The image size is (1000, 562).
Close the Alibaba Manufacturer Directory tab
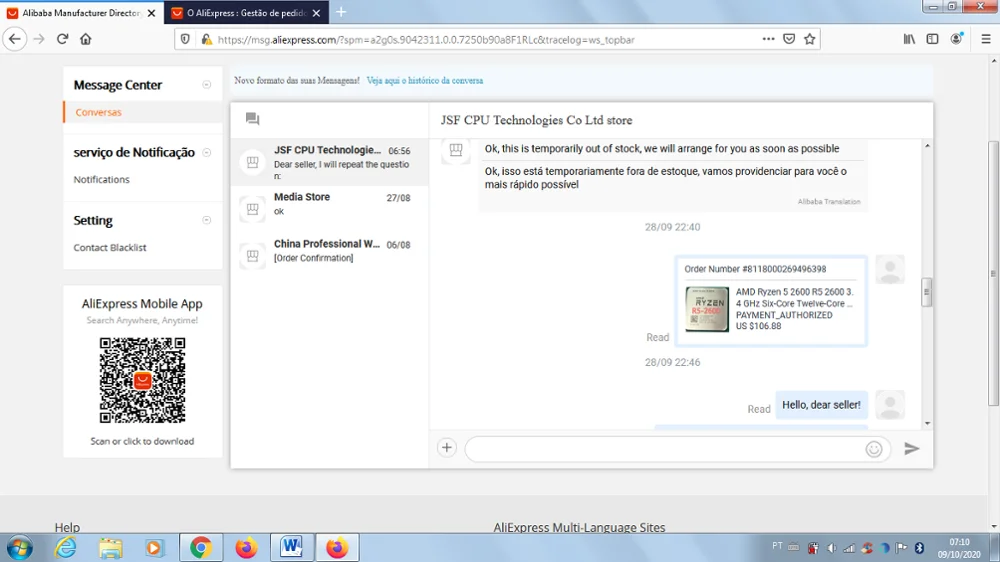point(151,13)
